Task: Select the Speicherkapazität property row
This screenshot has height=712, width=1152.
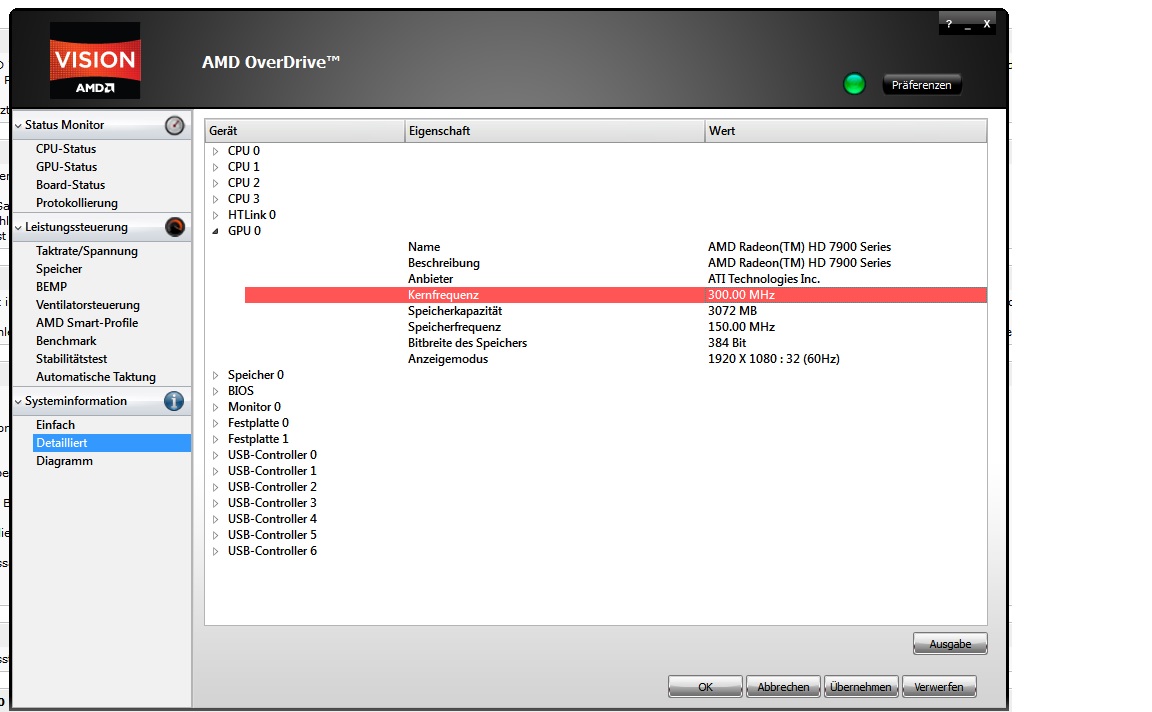Action: (x=616, y=312)
